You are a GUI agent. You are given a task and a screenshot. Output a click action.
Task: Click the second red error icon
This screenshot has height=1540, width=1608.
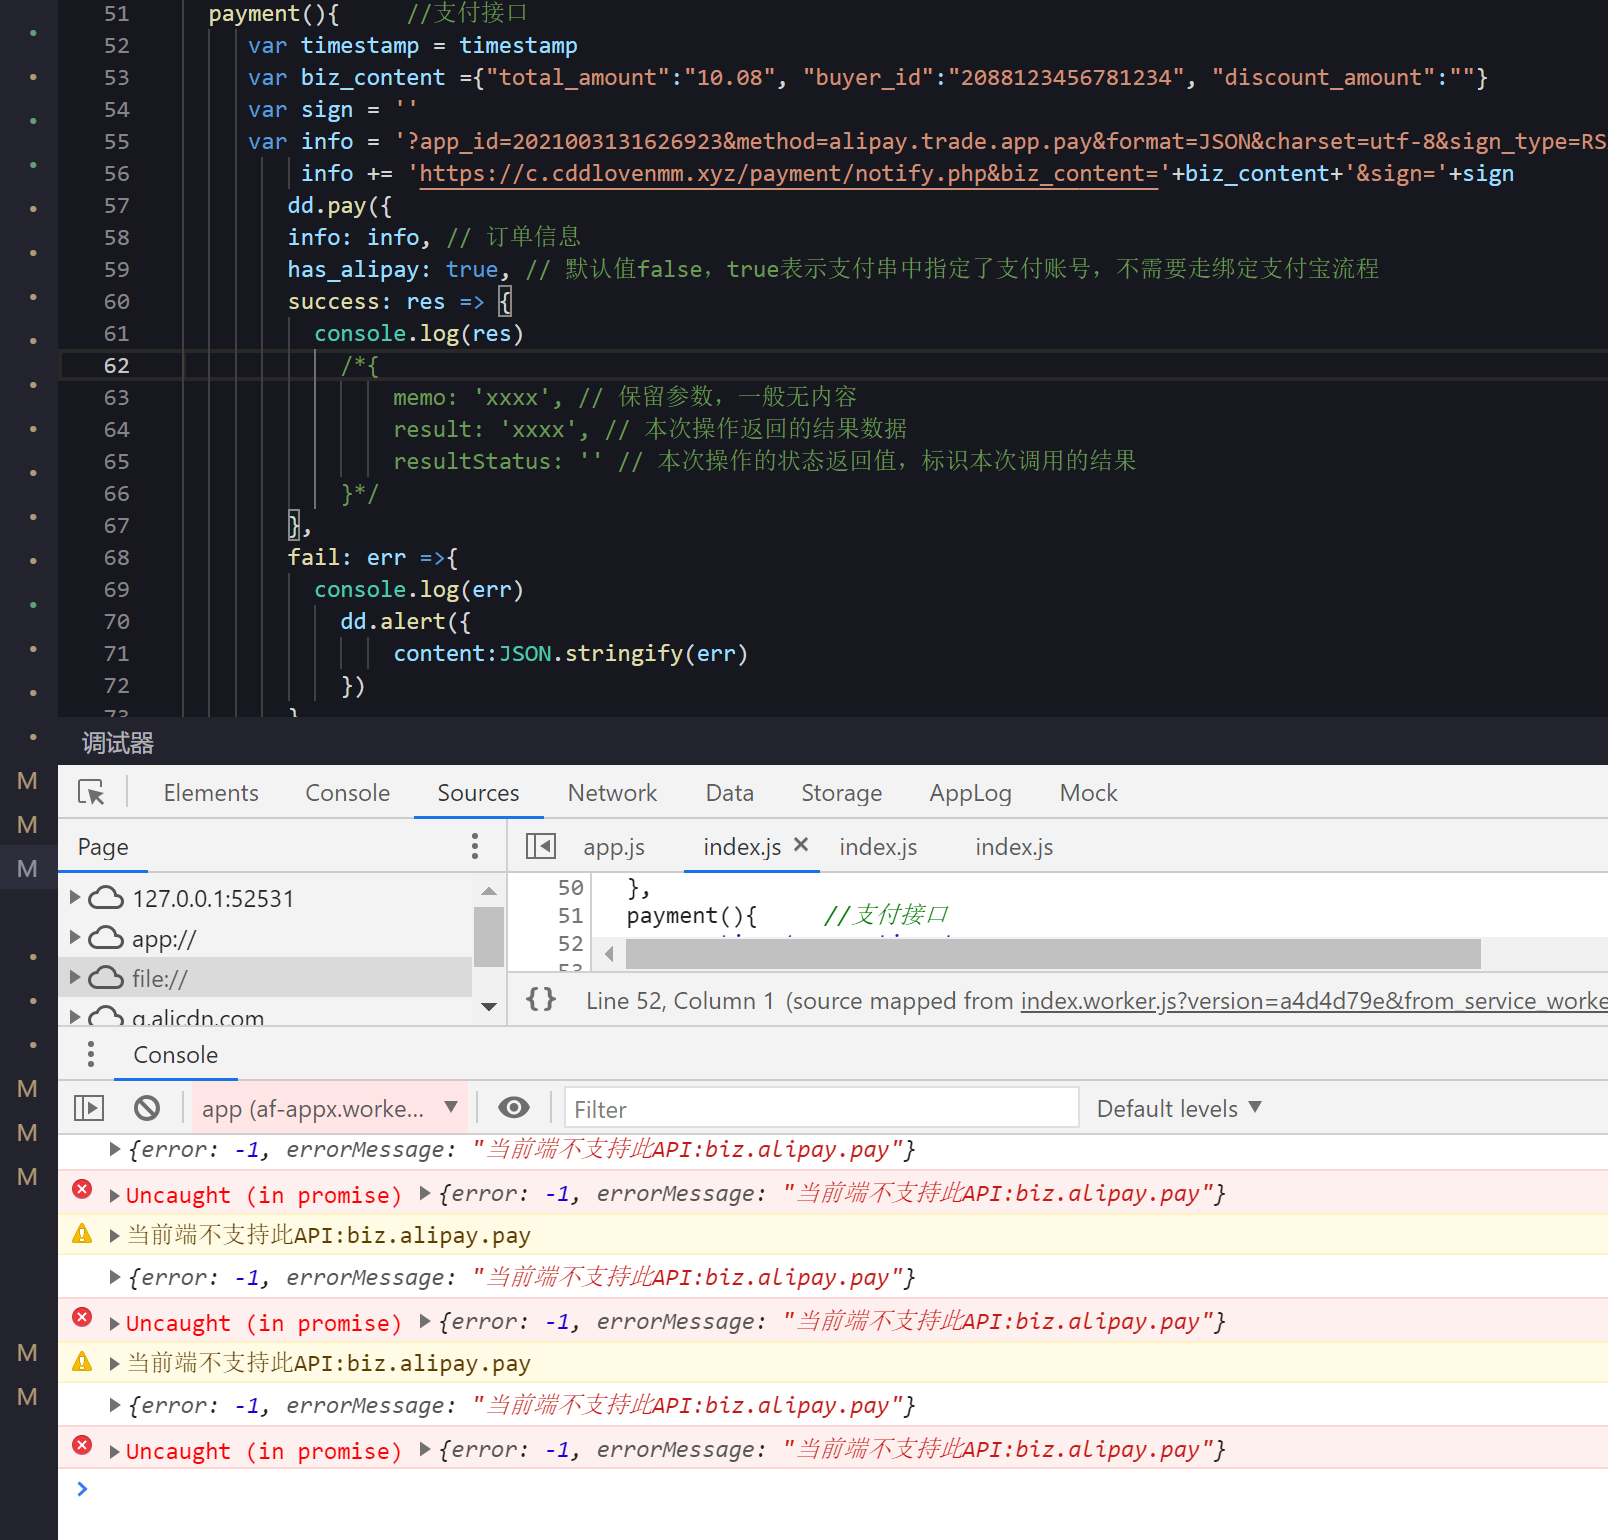83,1317
